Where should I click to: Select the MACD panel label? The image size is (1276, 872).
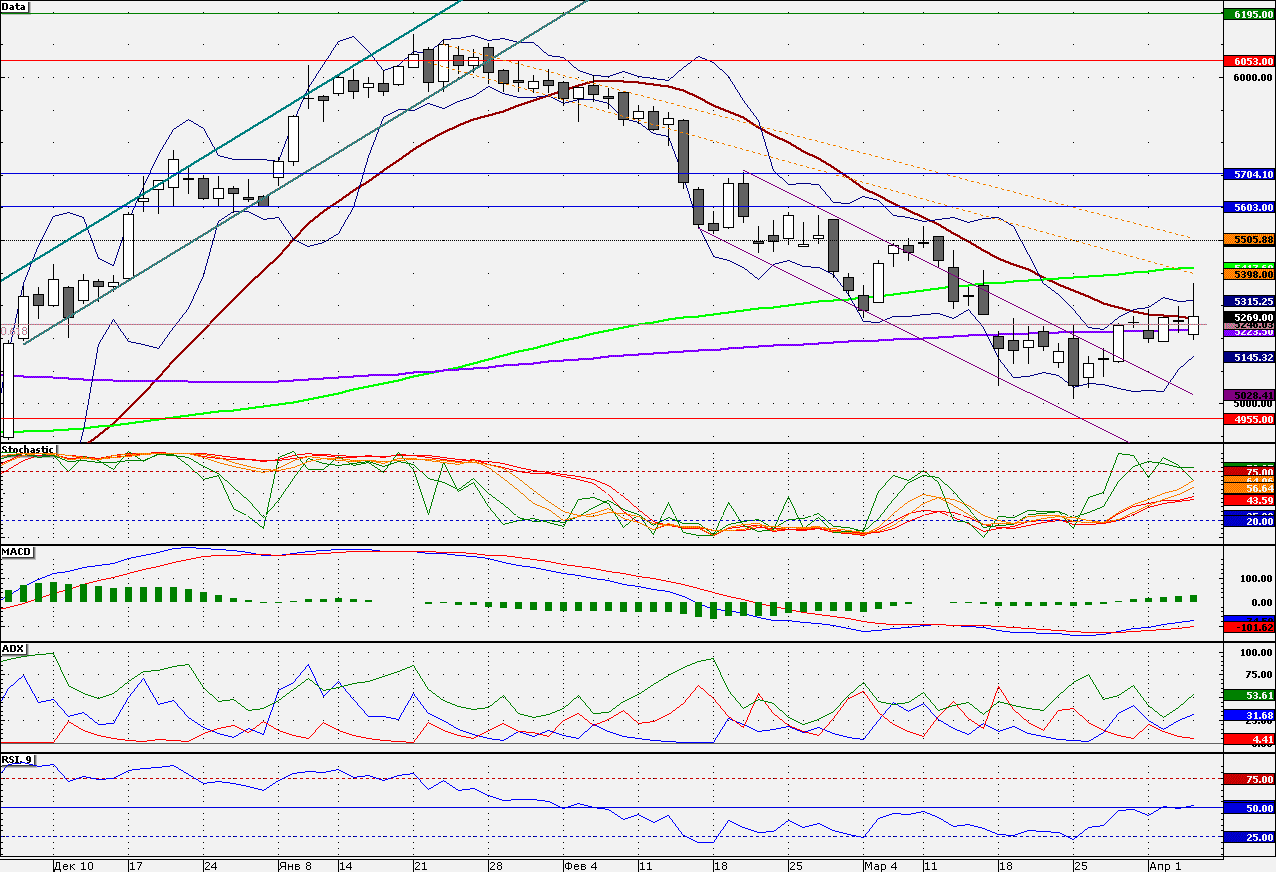15,552
